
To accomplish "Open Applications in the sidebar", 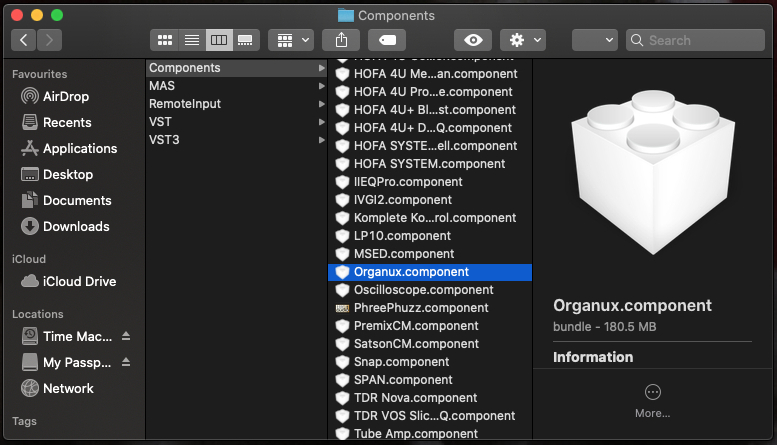I will pyautogui.click(x=69, y=148).
